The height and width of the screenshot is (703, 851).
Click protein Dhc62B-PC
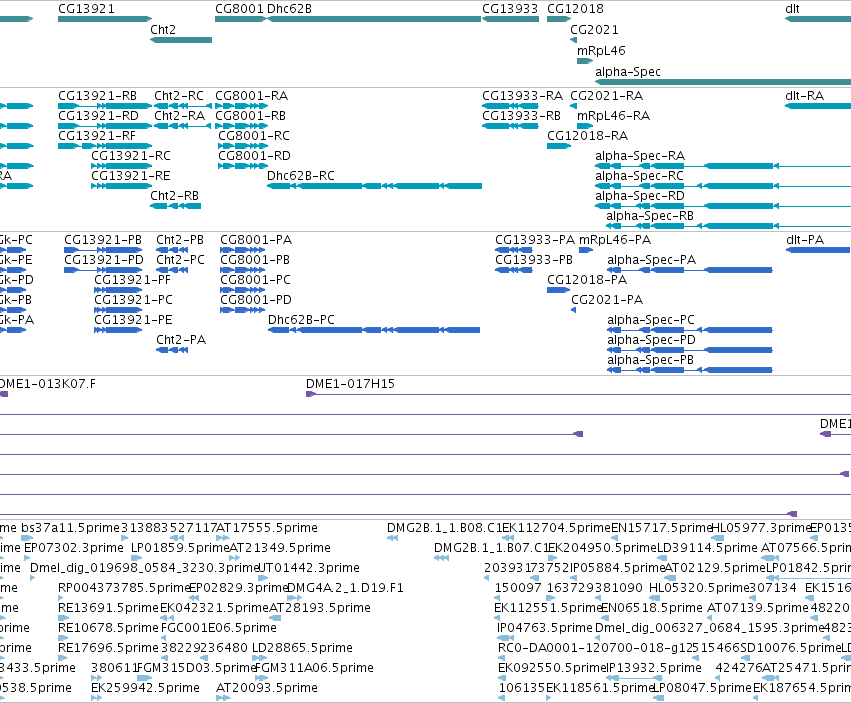pos(301,320)
